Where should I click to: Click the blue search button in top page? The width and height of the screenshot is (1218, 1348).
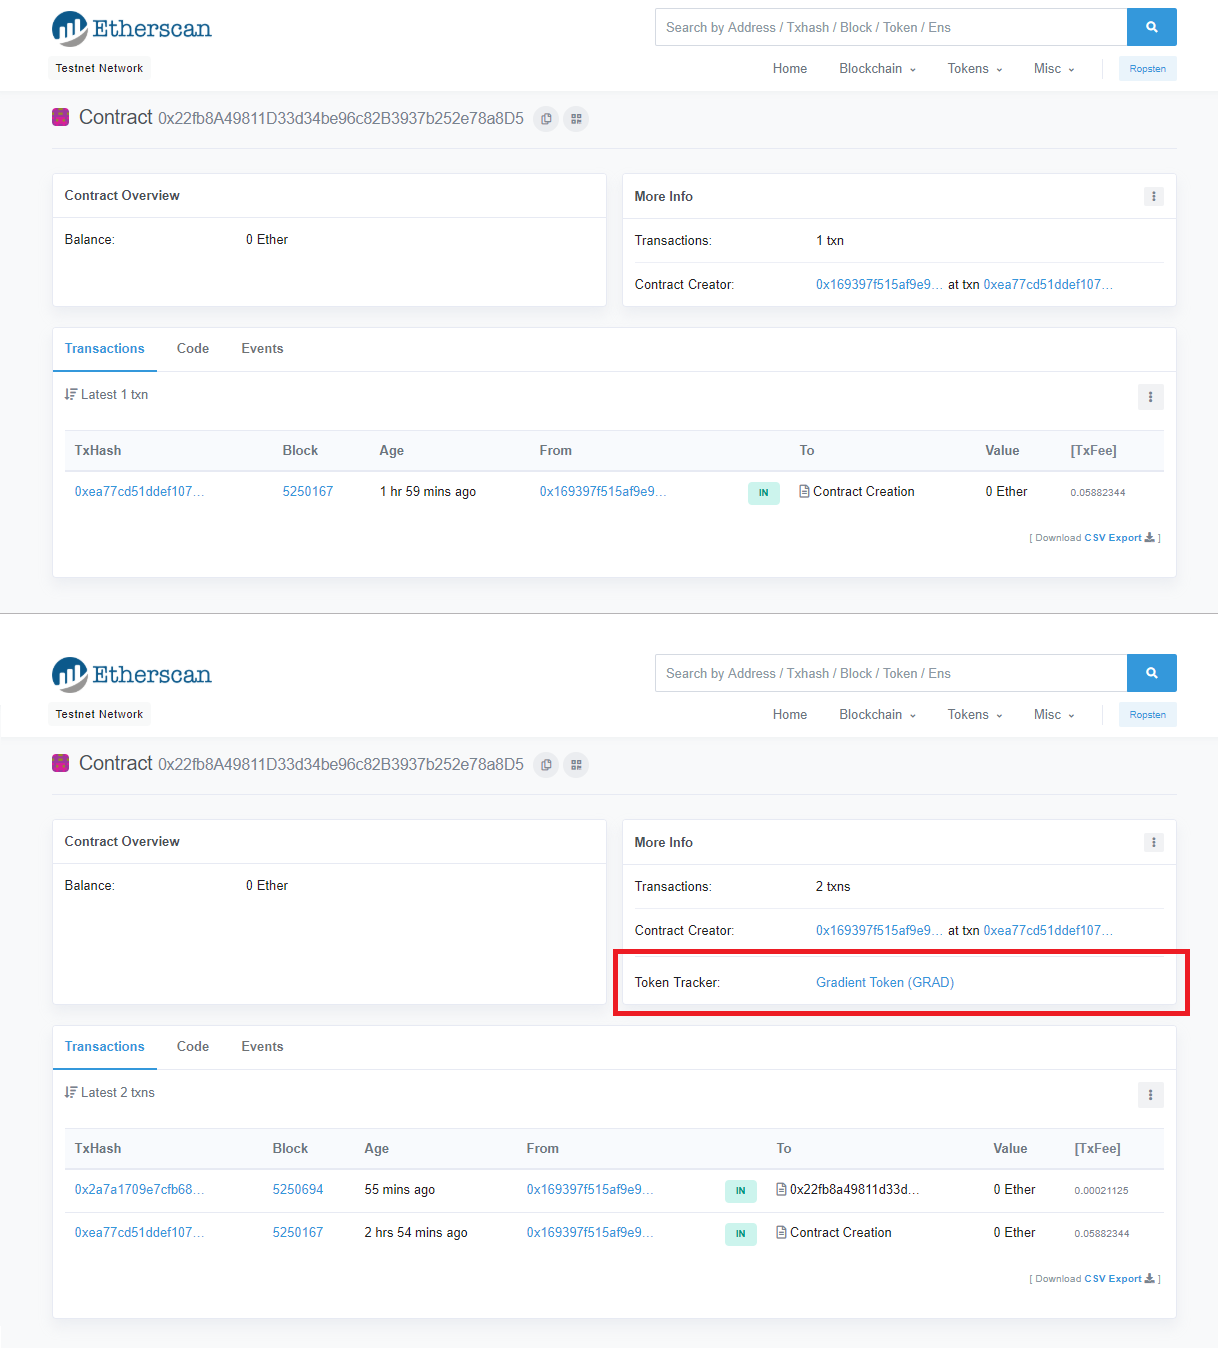(1151, 27)
